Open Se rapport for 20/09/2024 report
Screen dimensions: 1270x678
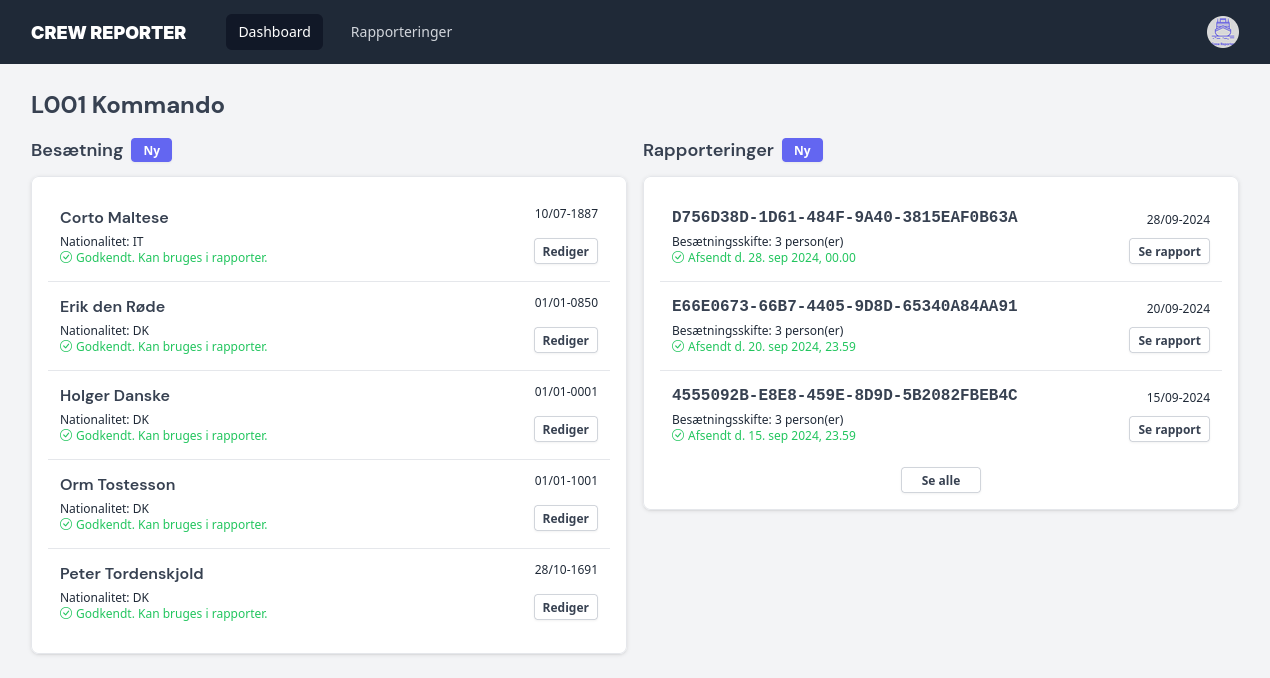(x=1169, y=340)
